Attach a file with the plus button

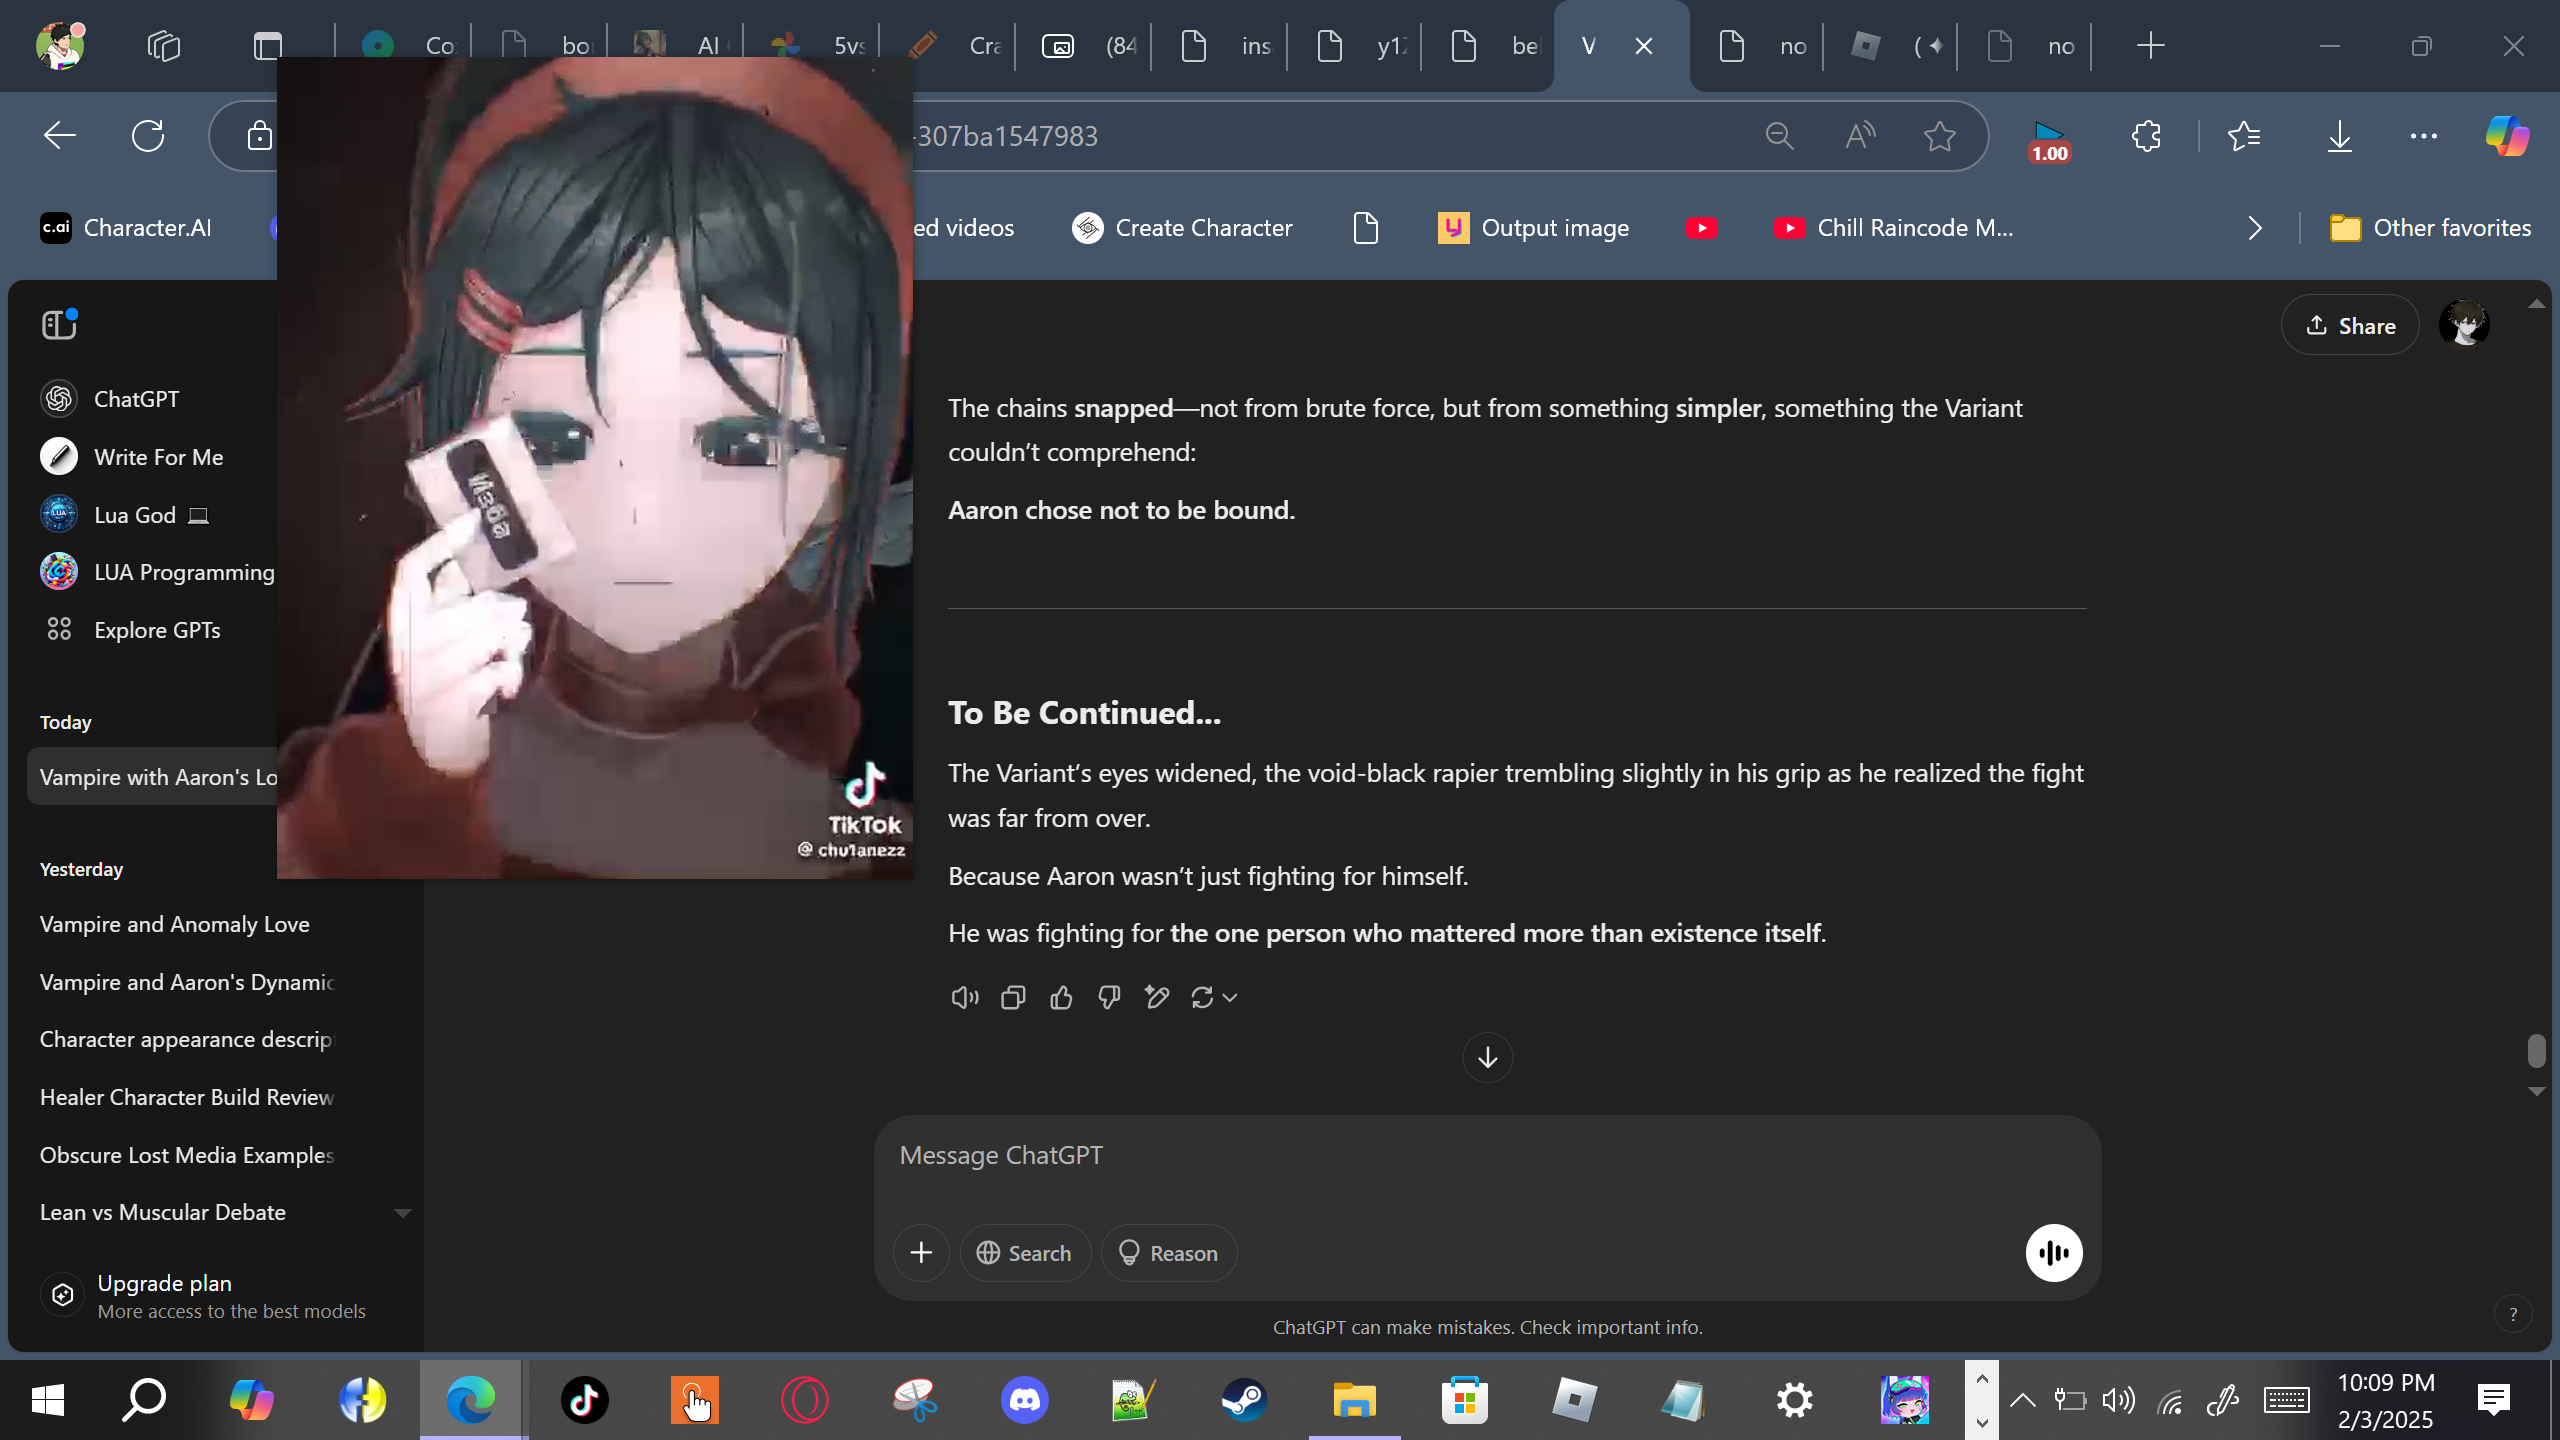(x=921, y=1253)
